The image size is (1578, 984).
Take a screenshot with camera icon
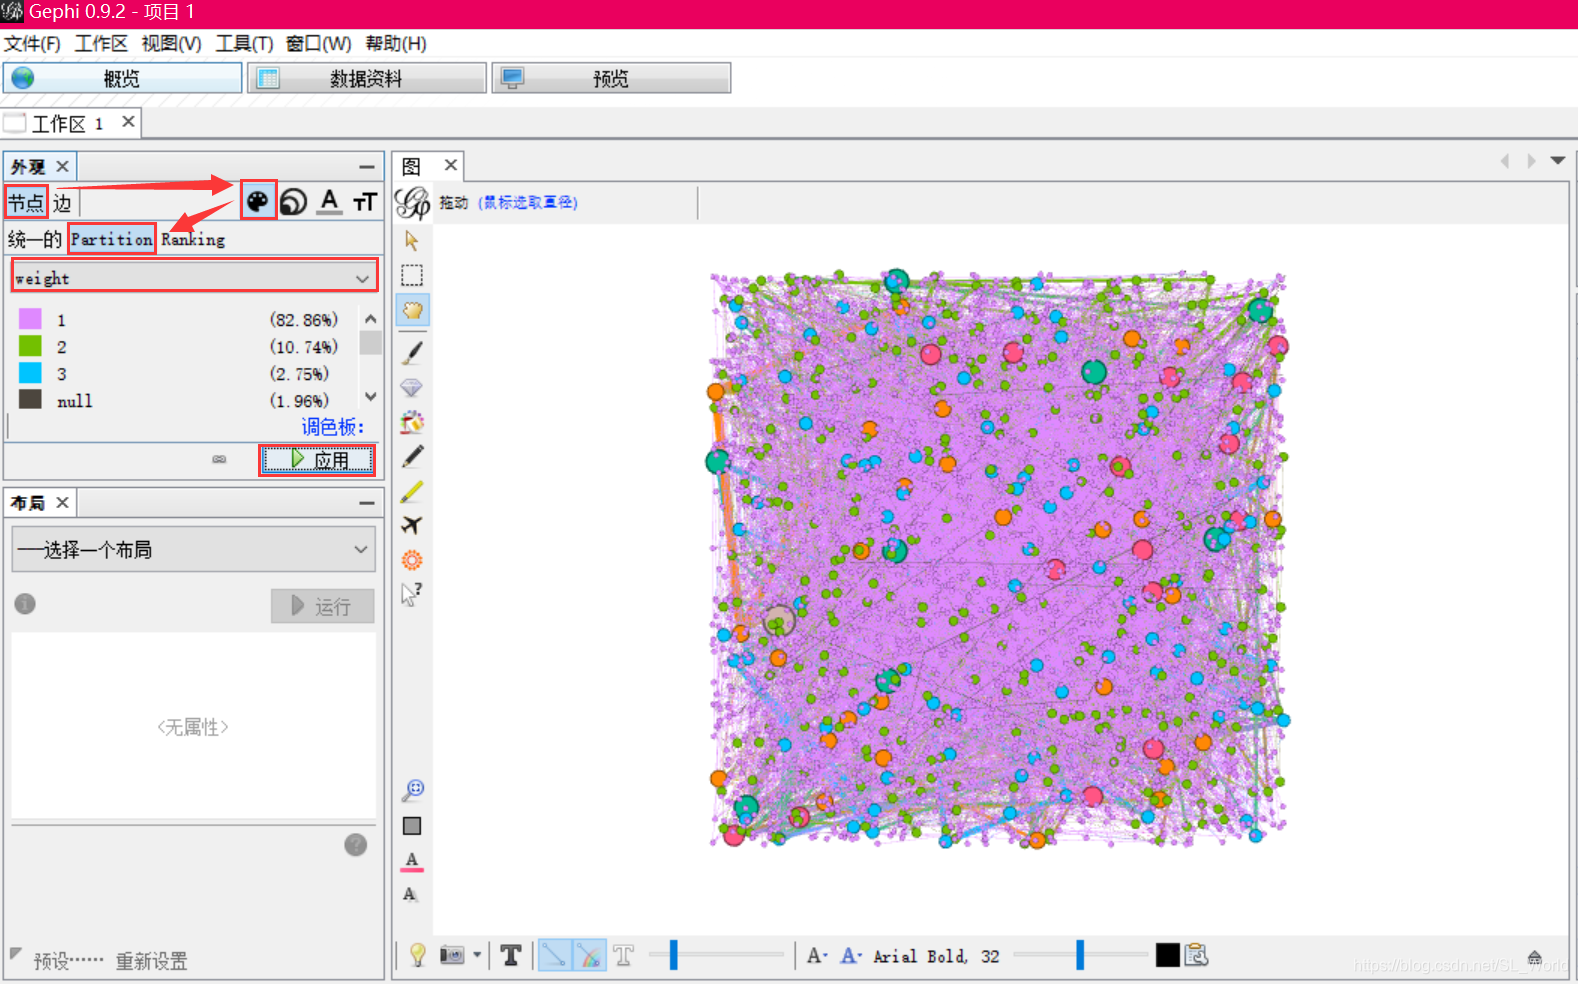[452, 955]
